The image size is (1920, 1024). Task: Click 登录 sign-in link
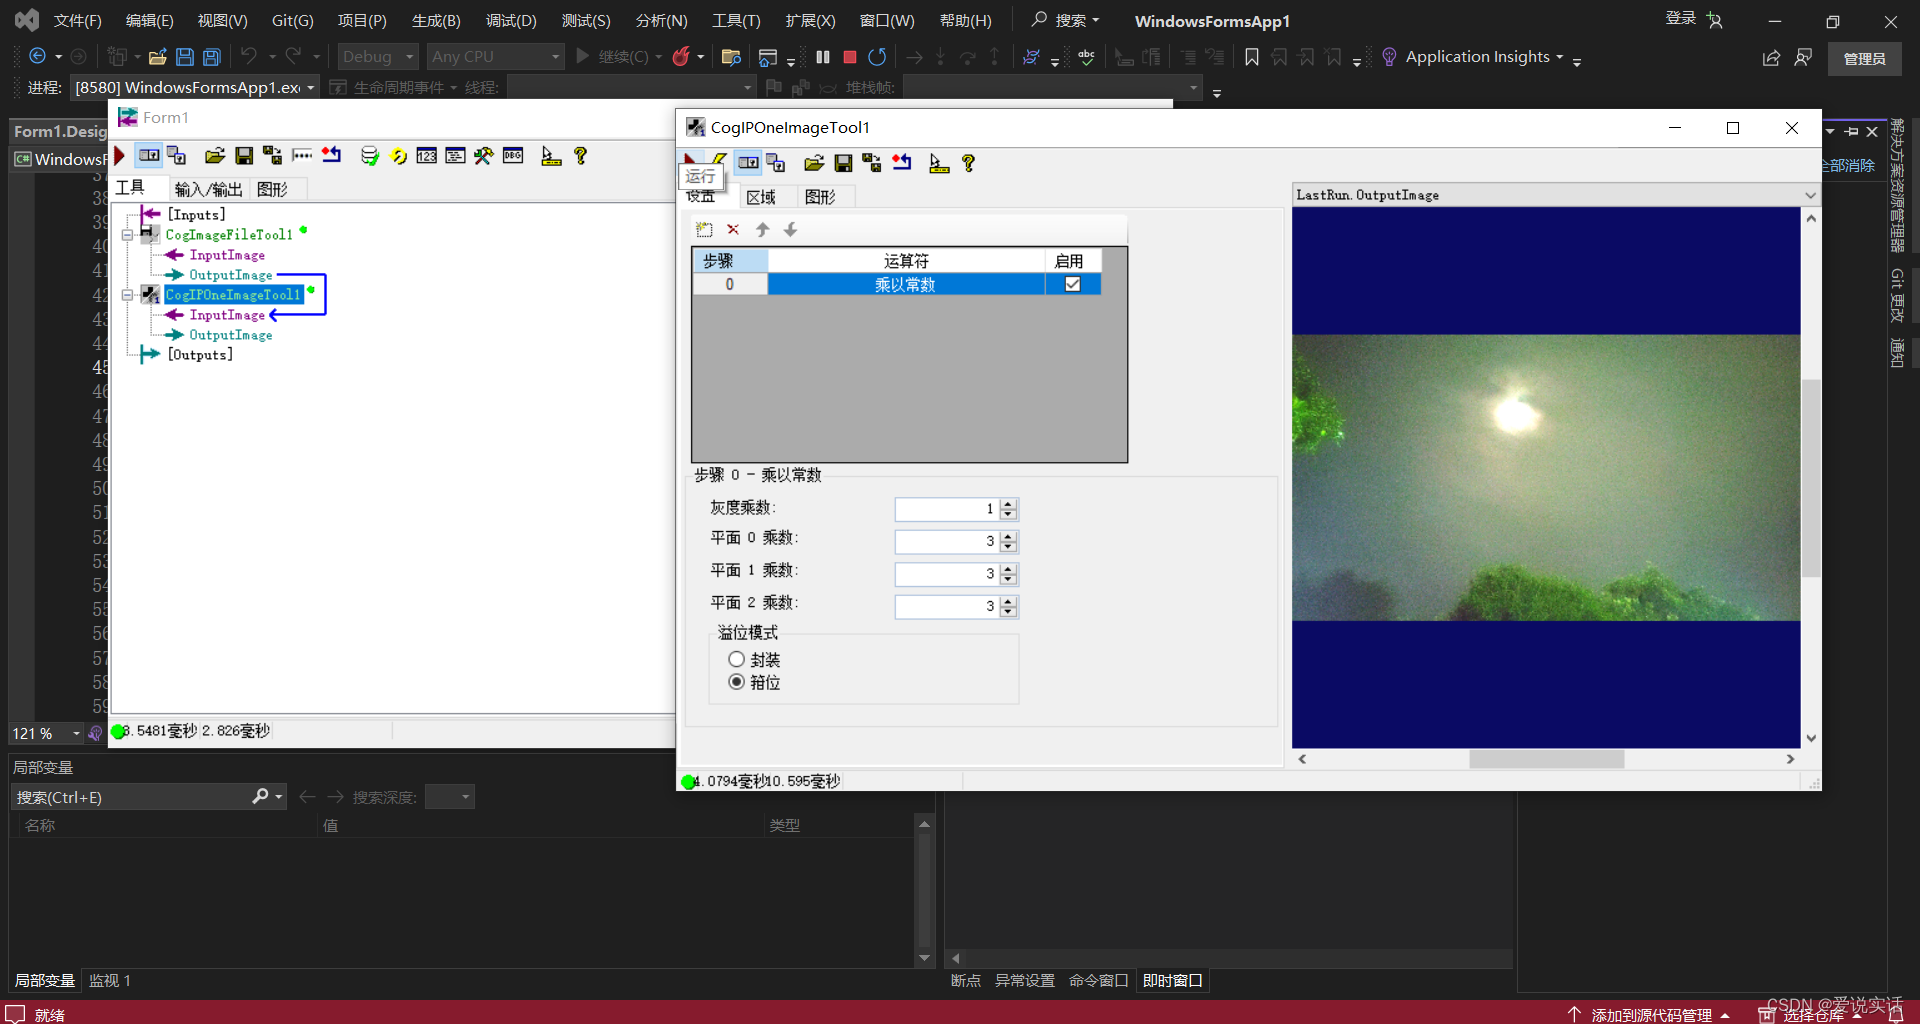point(1680,18)
